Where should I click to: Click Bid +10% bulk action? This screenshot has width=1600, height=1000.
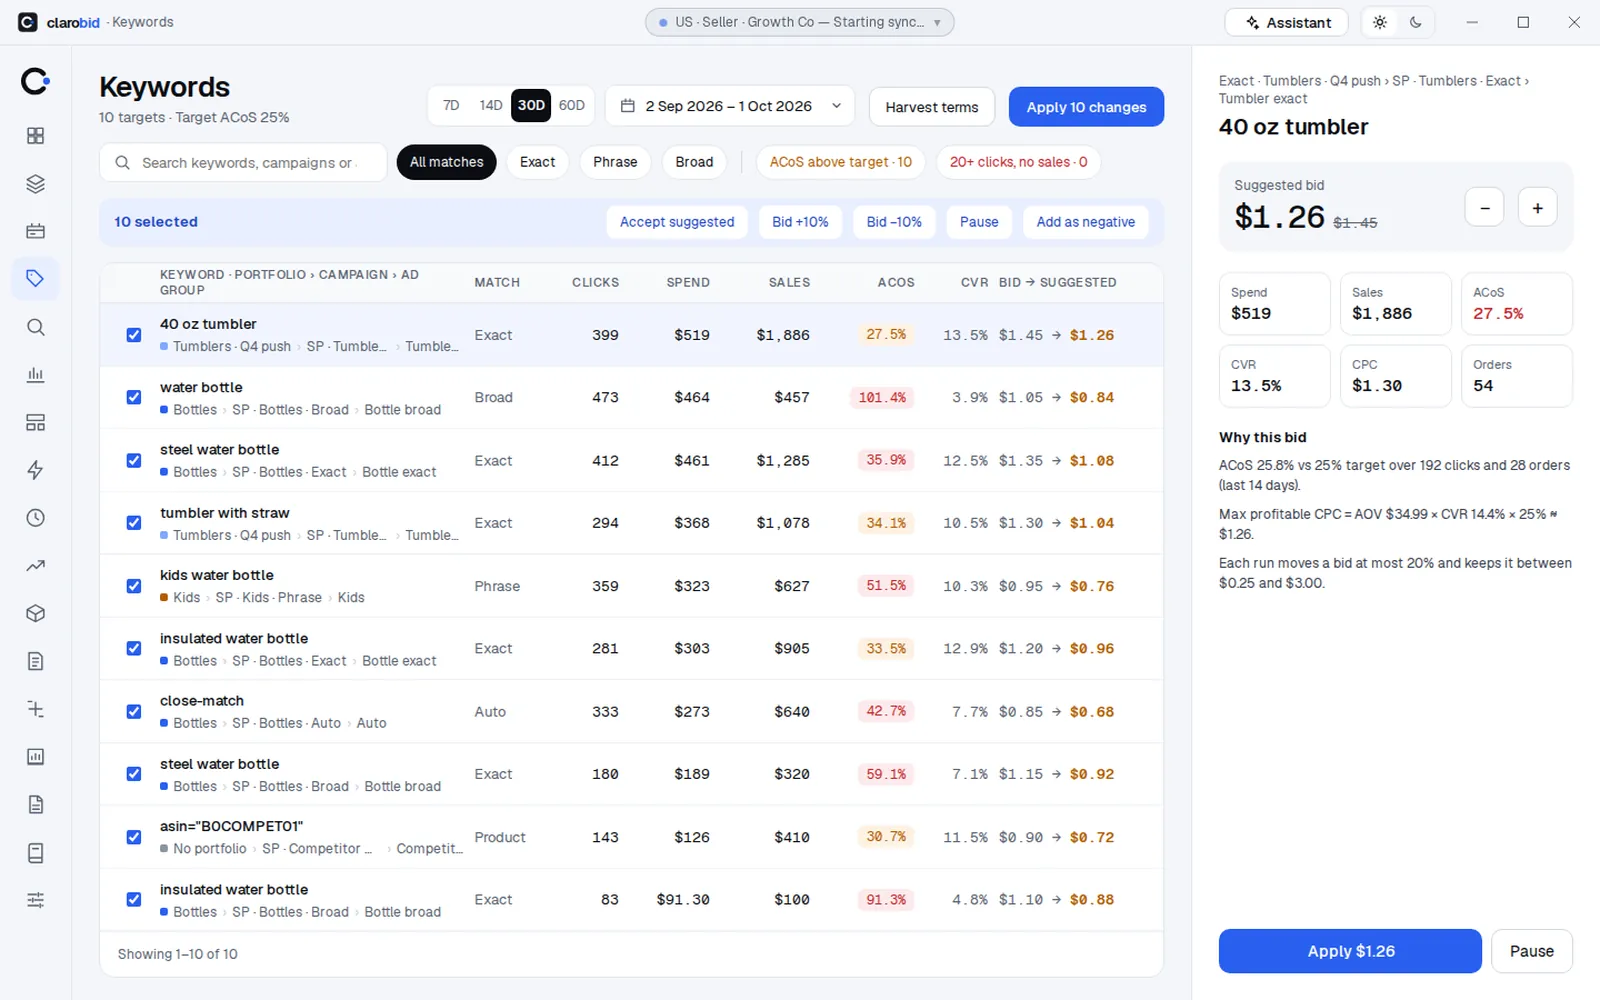(x=800, y=222)
